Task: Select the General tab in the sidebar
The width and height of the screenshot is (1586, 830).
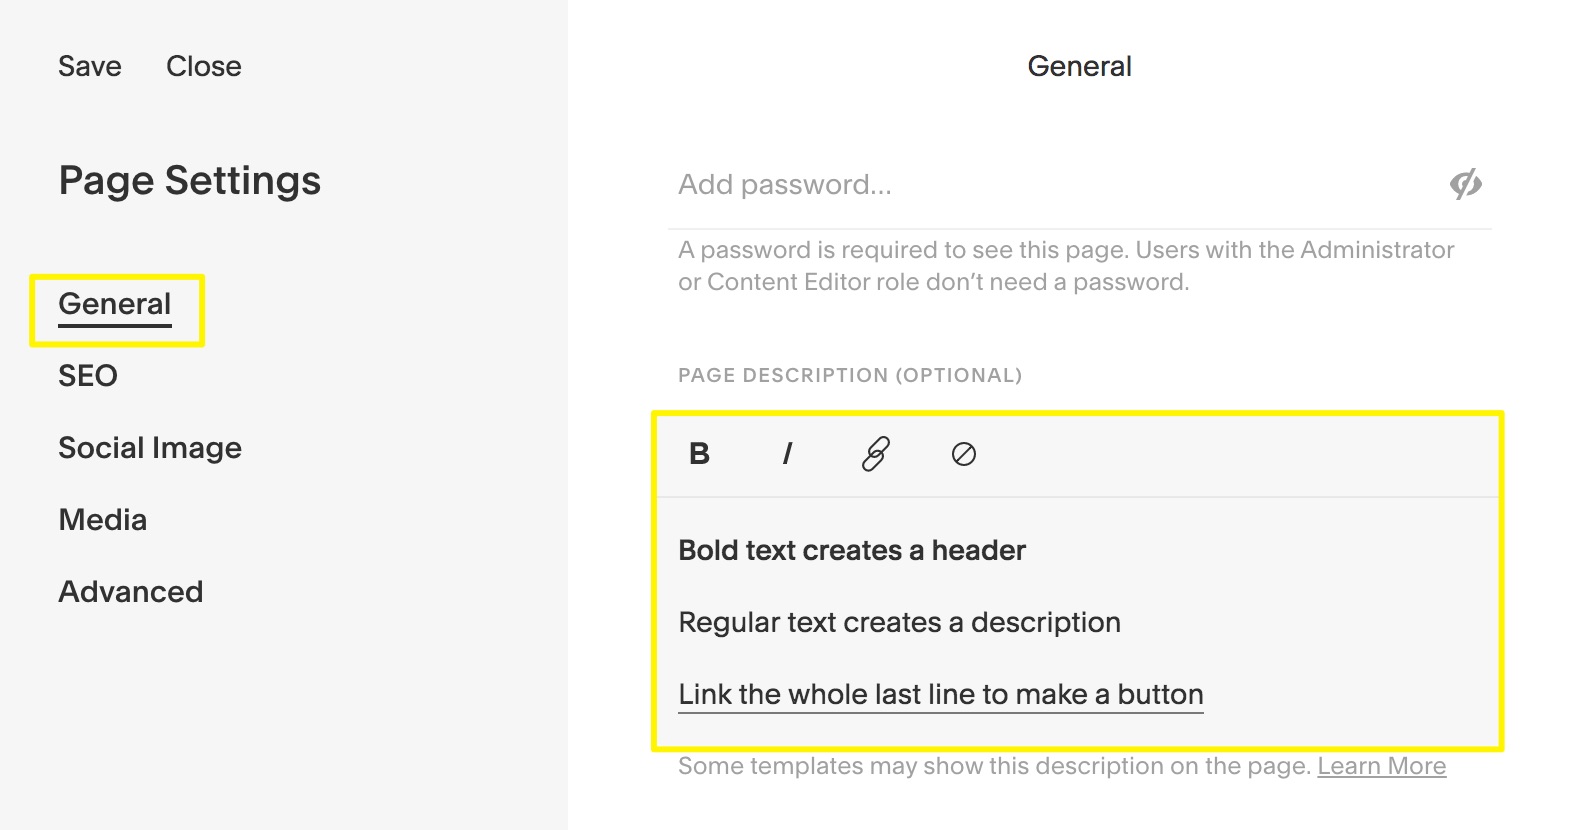Action: (115, 304)
